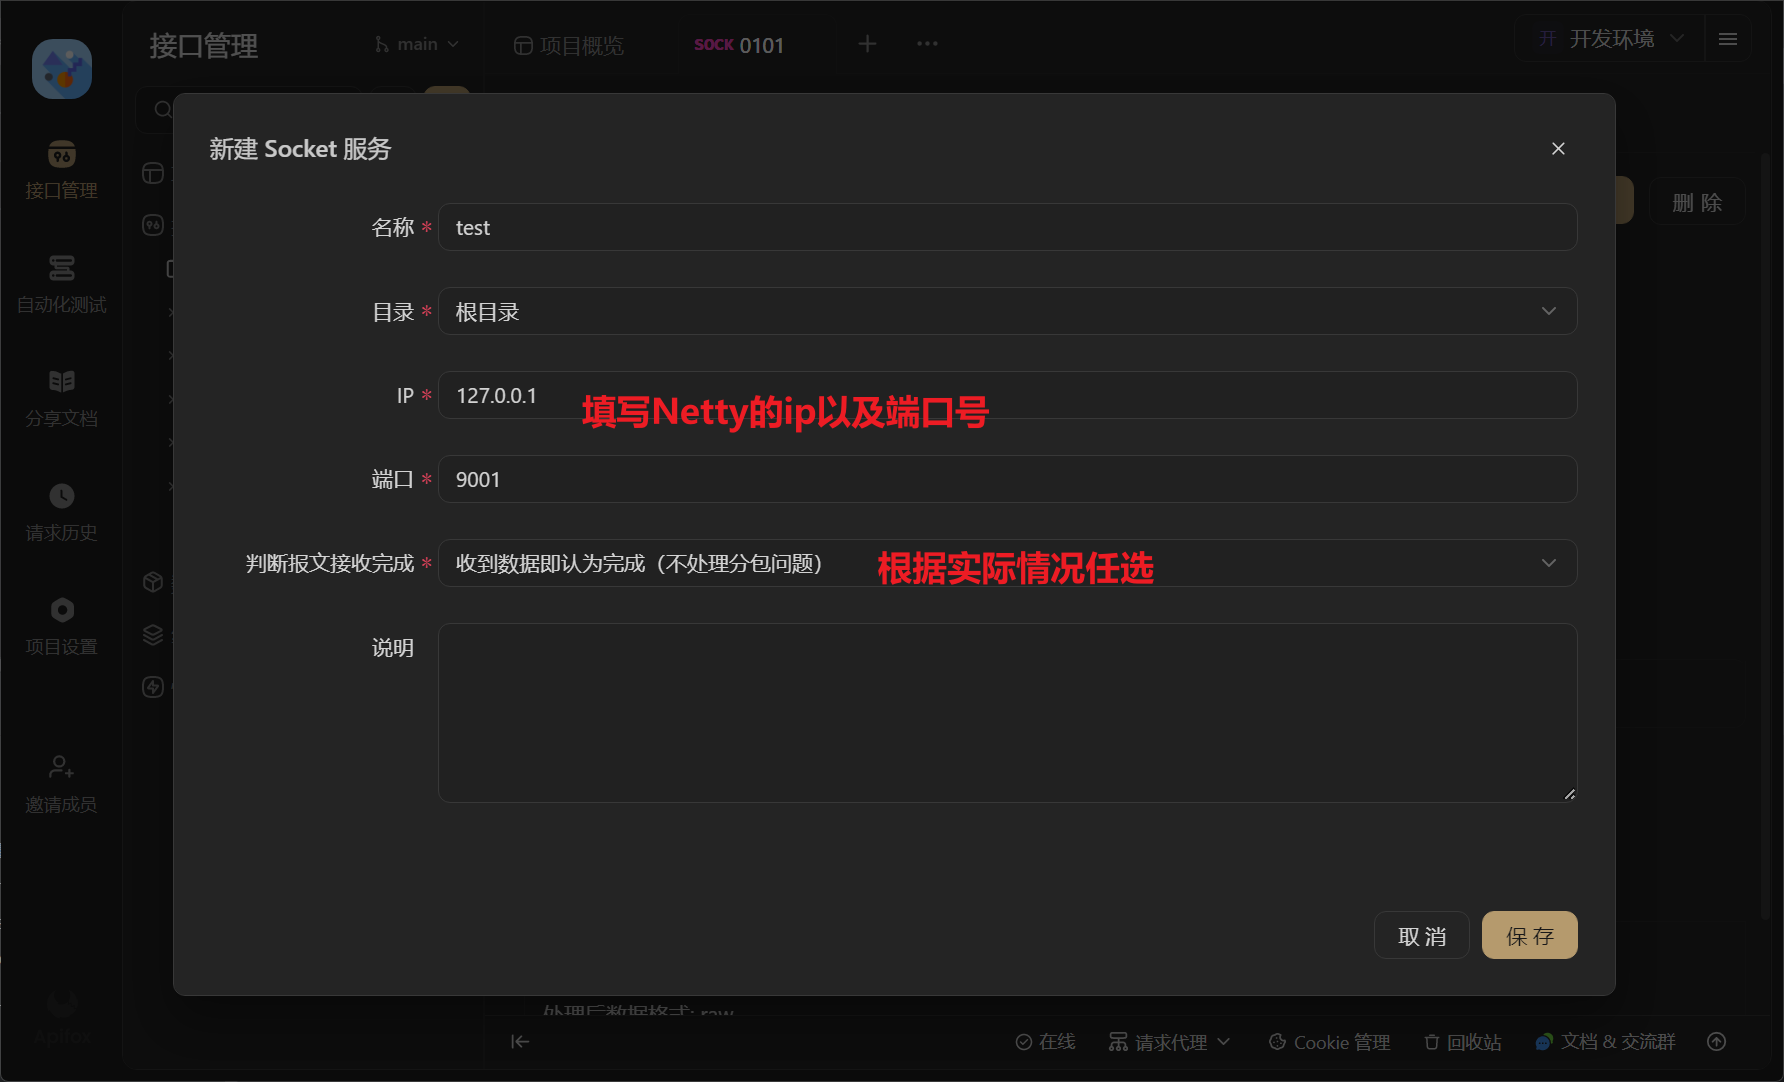Screen dimensions: 1784x1082
Task: Click the add new tab plus icon
Action: 867,44
